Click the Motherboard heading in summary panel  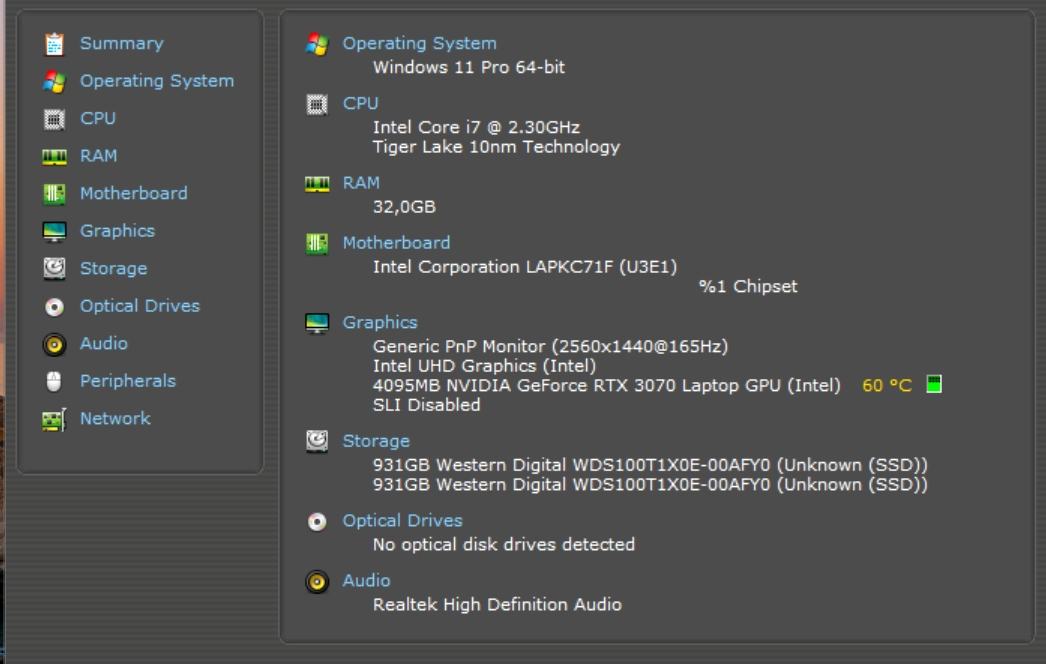click(396, 242)
